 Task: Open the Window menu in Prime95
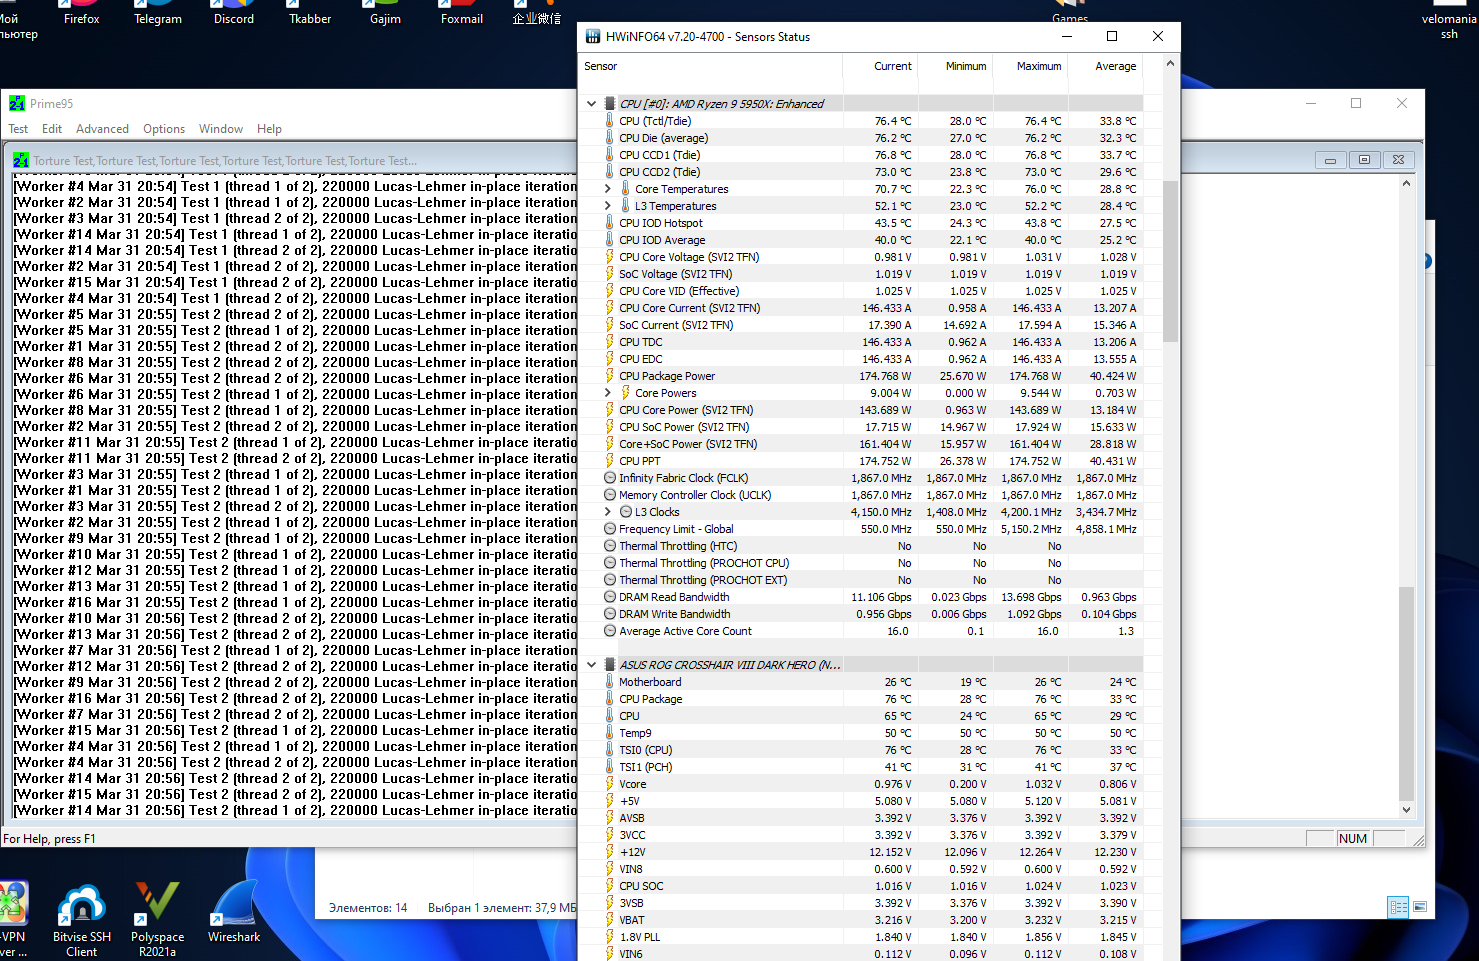tap(221, 129)
